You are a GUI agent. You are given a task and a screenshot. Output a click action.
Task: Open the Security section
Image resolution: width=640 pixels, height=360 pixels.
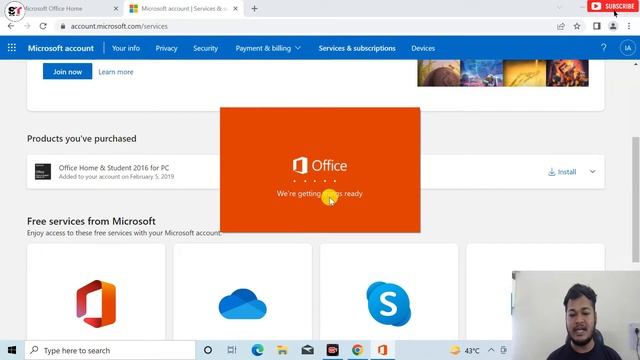[x=205, y=48]
